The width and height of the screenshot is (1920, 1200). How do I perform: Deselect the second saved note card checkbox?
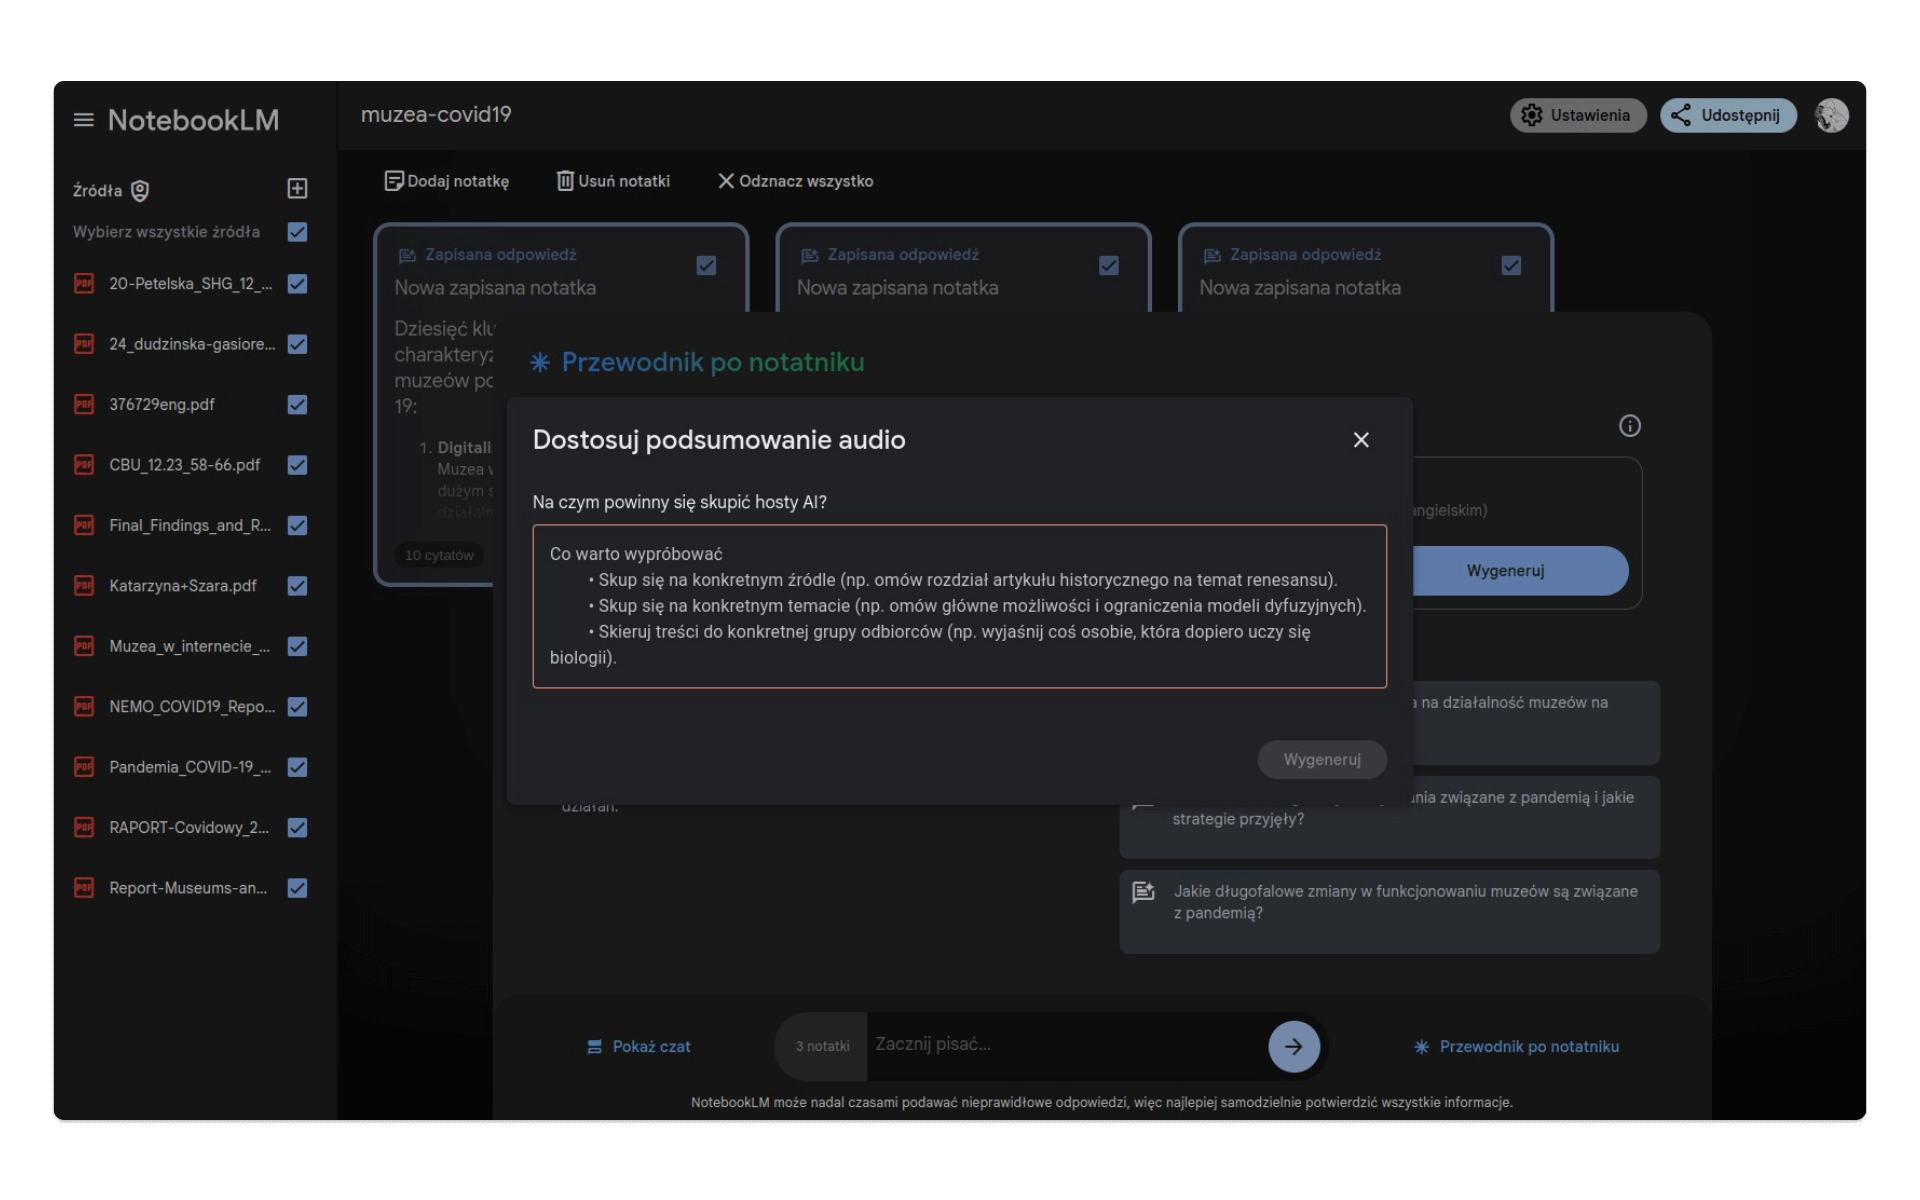coord(1108,265)
